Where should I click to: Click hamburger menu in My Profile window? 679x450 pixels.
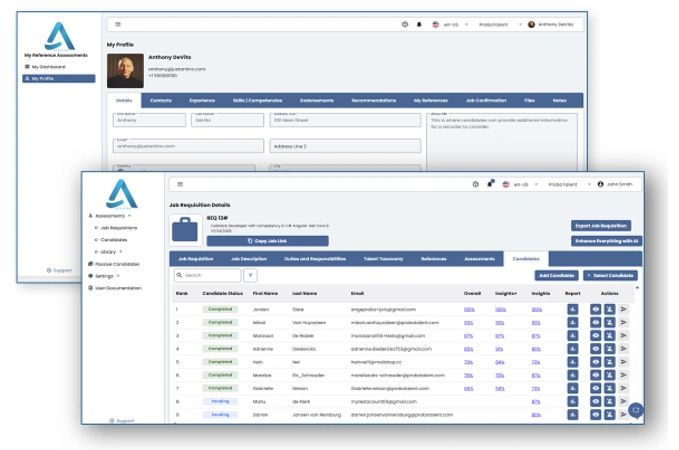(x=118, y=24)
